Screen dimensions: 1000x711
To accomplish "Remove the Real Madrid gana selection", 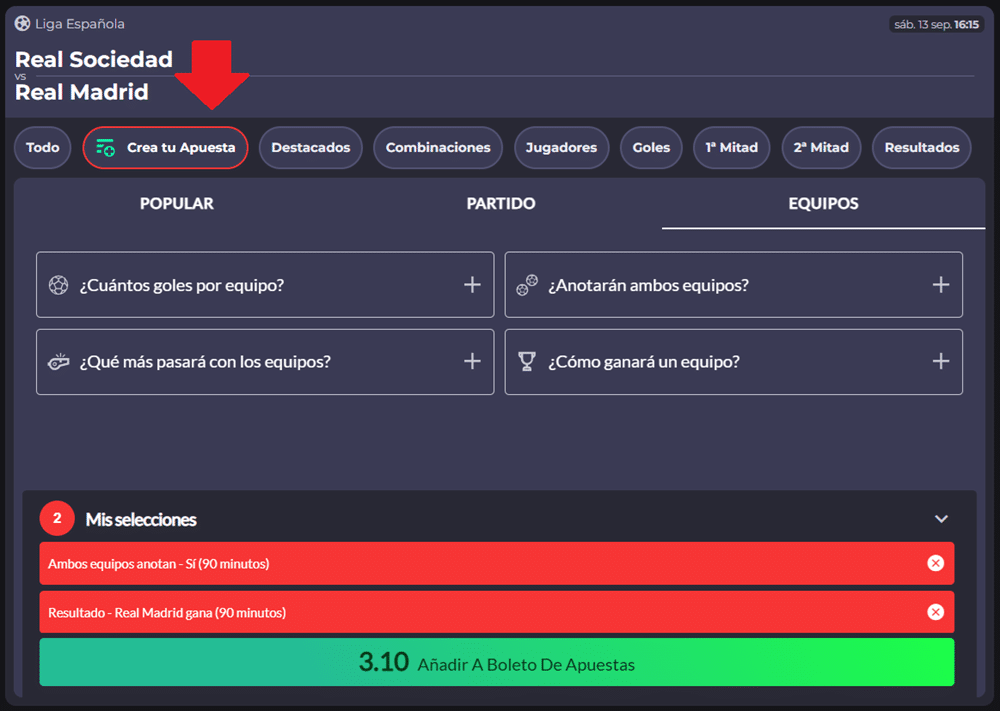I will pyautogui.click(x=936, y=612).
